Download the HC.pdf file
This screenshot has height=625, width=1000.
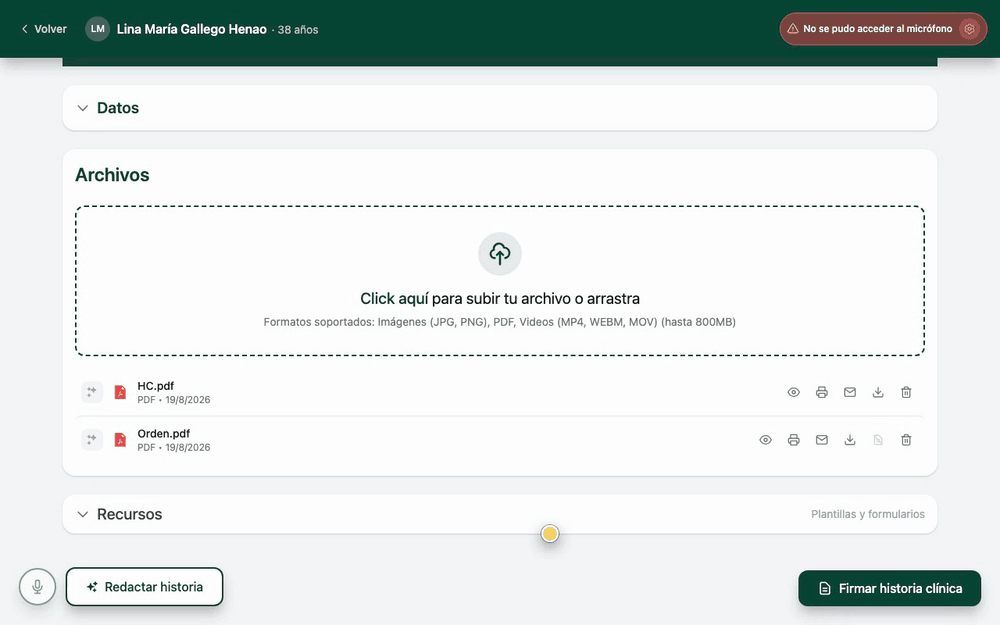coord(878,392)
